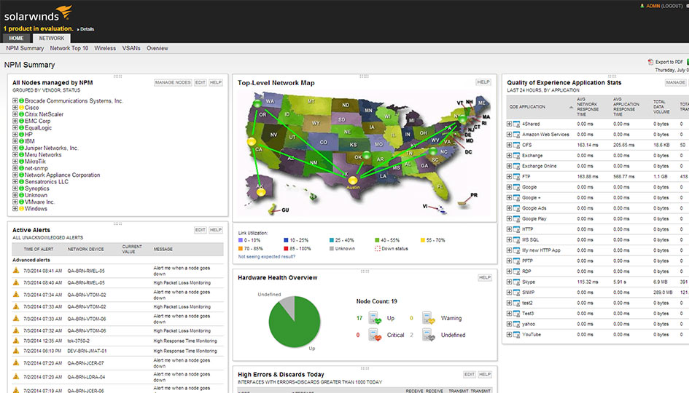This screenshot has height=393, width=689.
Task: Click Help in Active Alerts panel
Action: click(215, 230)
